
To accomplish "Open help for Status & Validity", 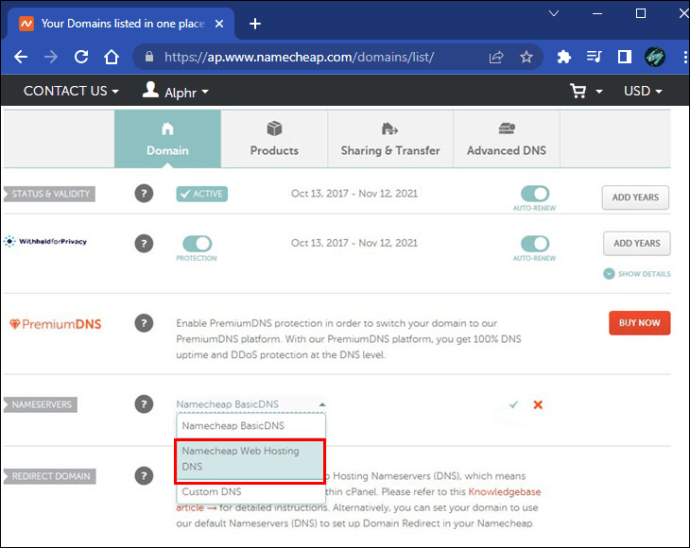I will coord(144,193).
